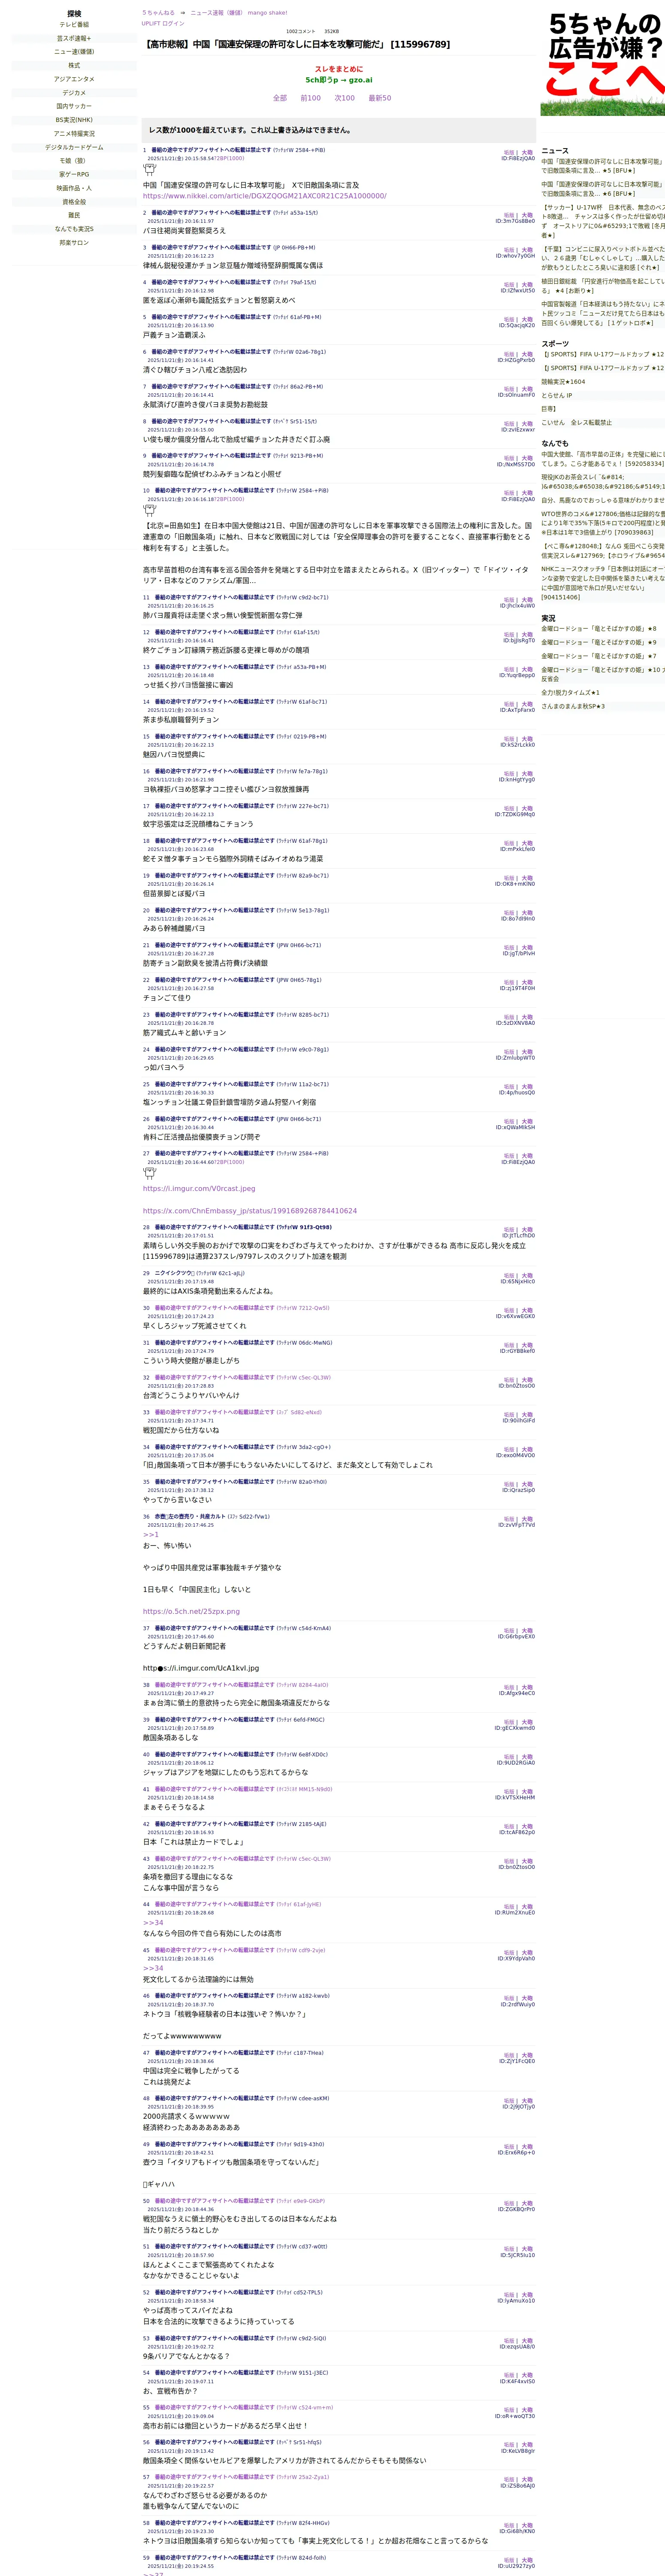Open the こいせん 全レス転載禁止 link
The width and height of the screenshot is (665, 2576).
pos(577,422)
